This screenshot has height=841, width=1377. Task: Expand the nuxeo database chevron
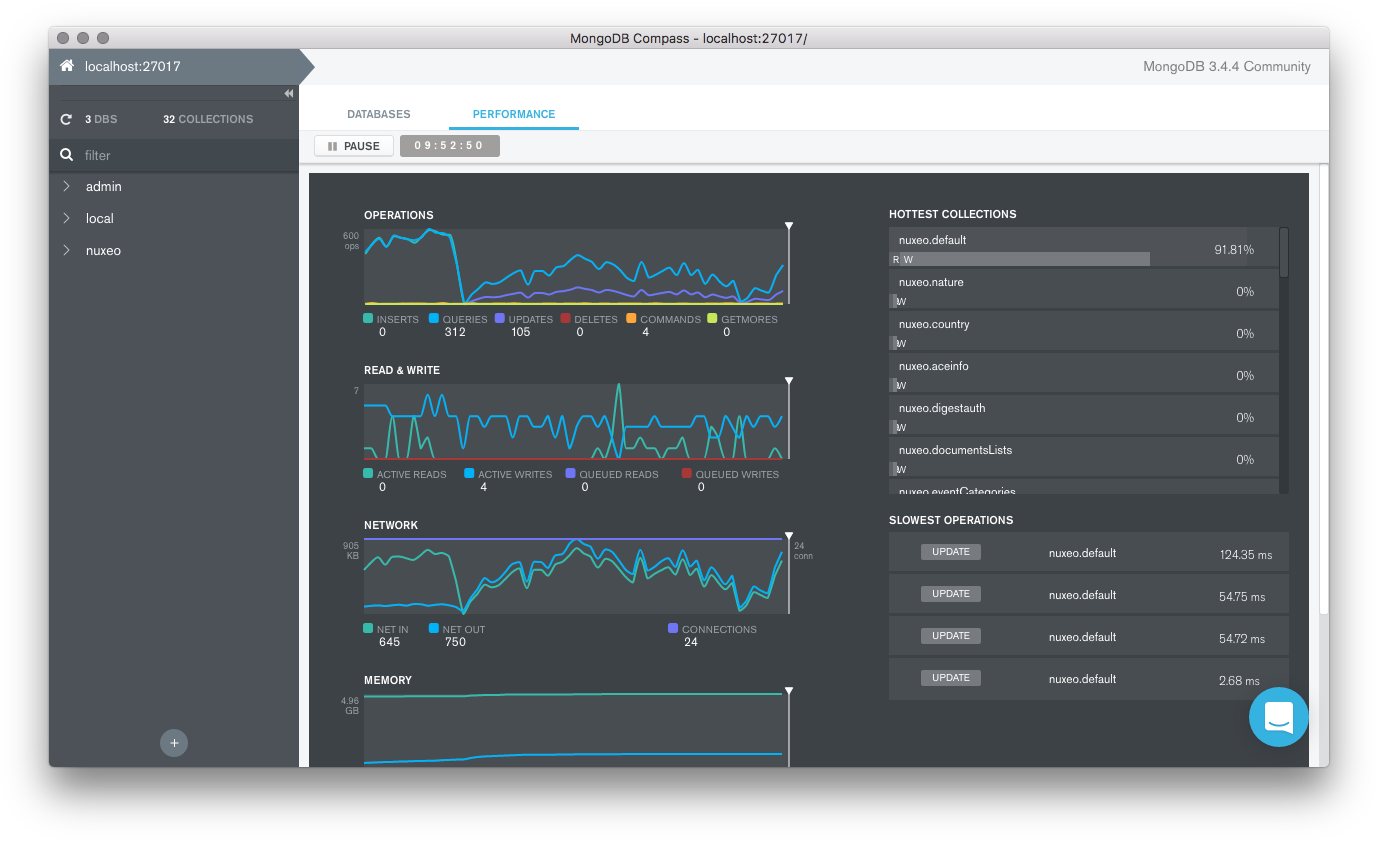67,250
